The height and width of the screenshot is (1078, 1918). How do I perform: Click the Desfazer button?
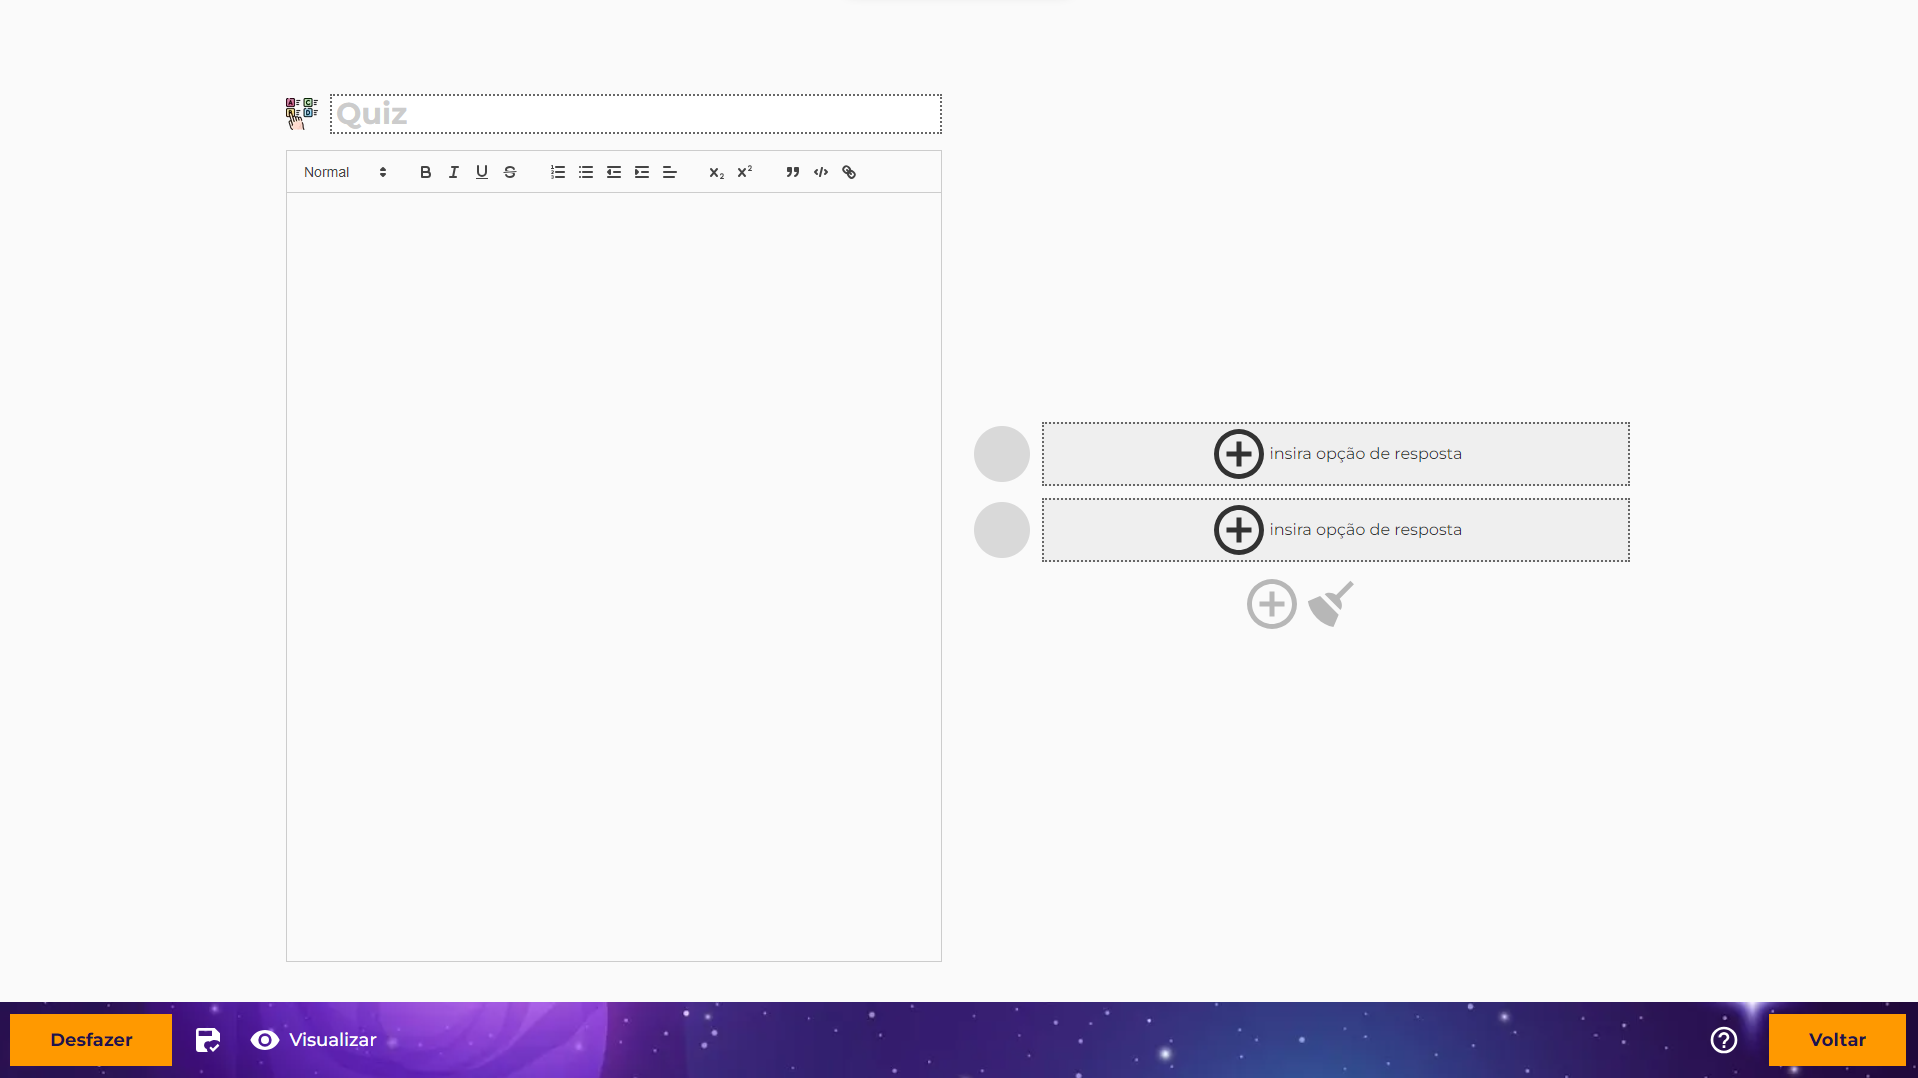[x=91, y=1040]
